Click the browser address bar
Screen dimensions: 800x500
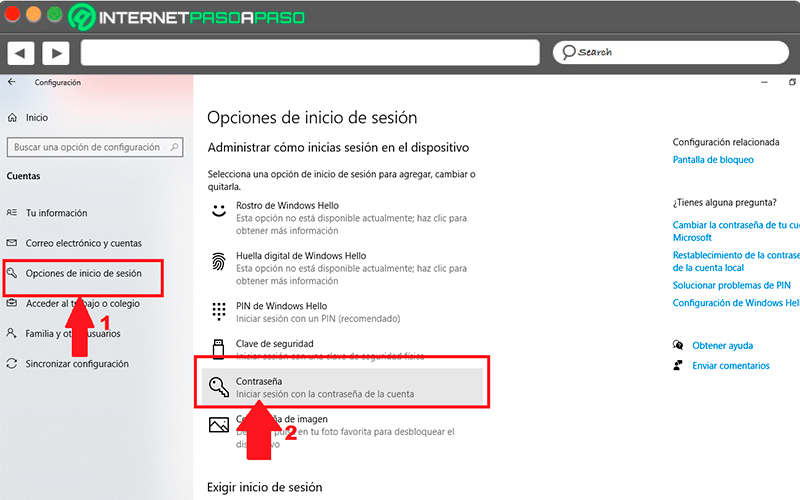coord(310,53)
